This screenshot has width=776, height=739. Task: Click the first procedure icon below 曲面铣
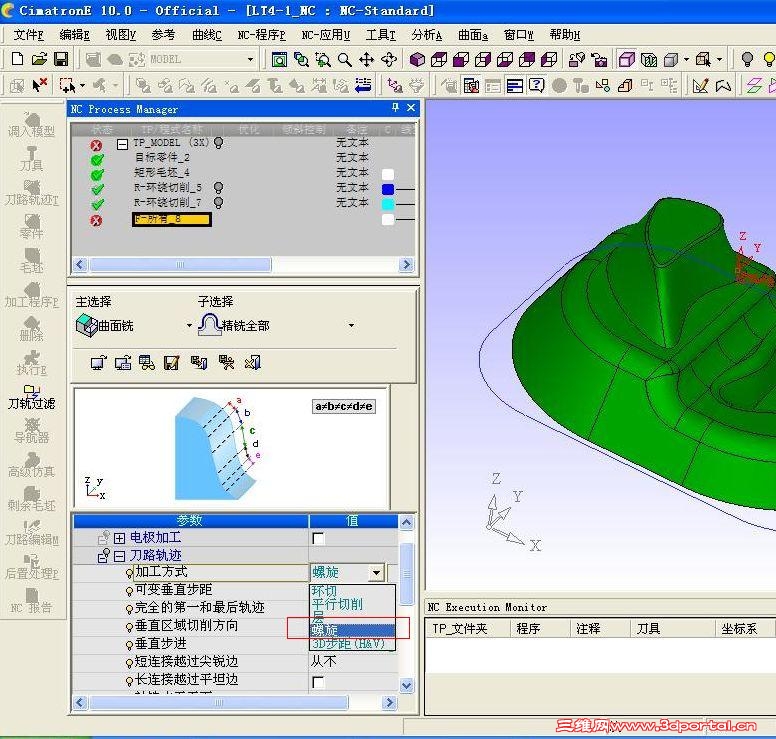point(98,363)
